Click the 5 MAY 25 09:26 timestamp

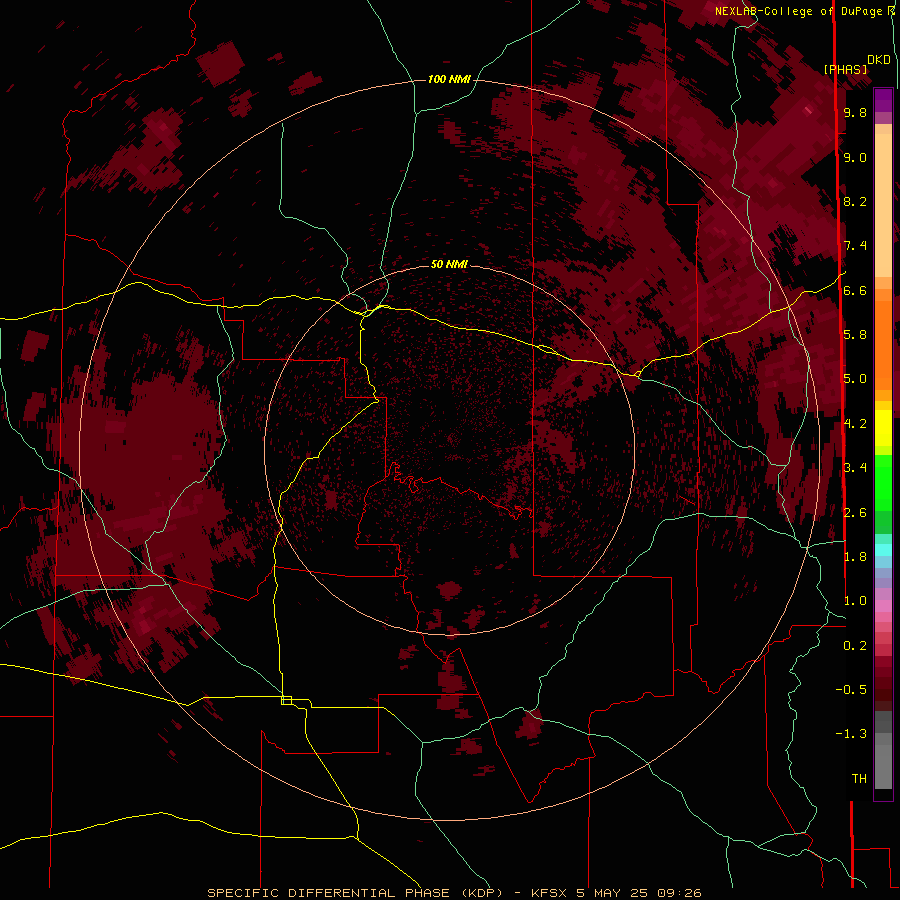click(x=639, y=893)
